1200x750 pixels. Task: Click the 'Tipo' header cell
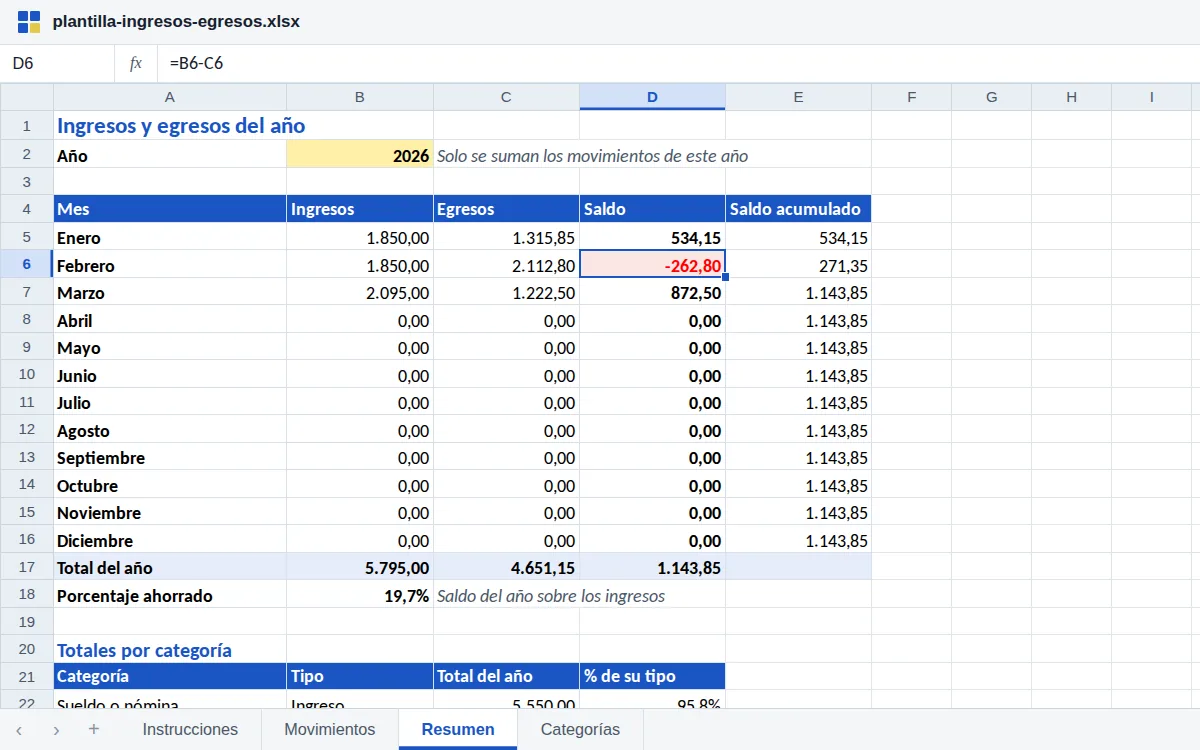pos(360,676)
